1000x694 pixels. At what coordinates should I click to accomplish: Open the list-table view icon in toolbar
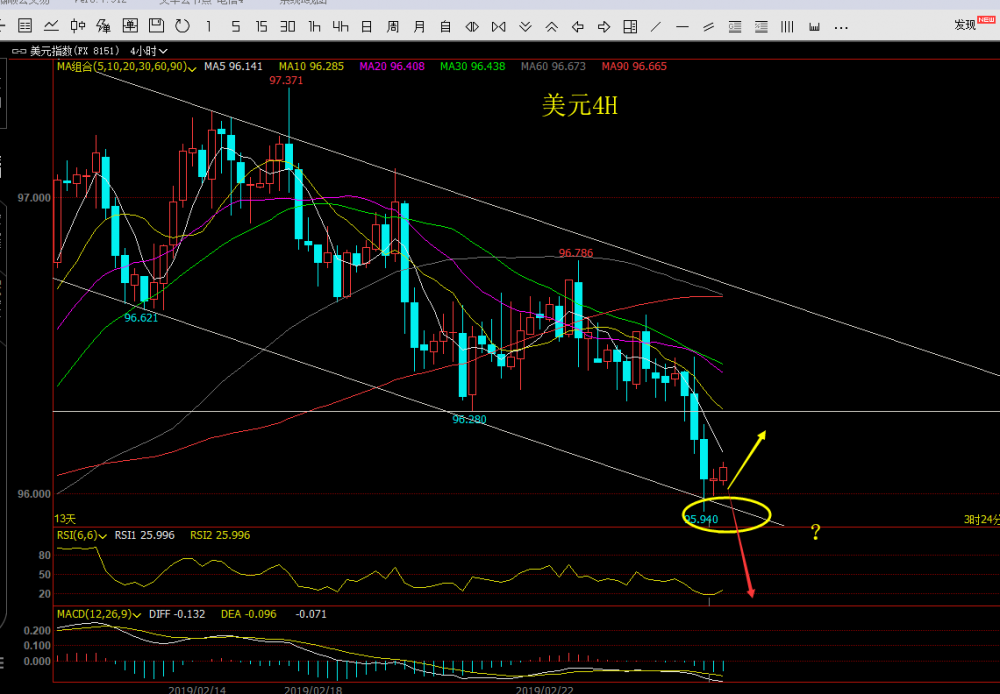[25, 26]
